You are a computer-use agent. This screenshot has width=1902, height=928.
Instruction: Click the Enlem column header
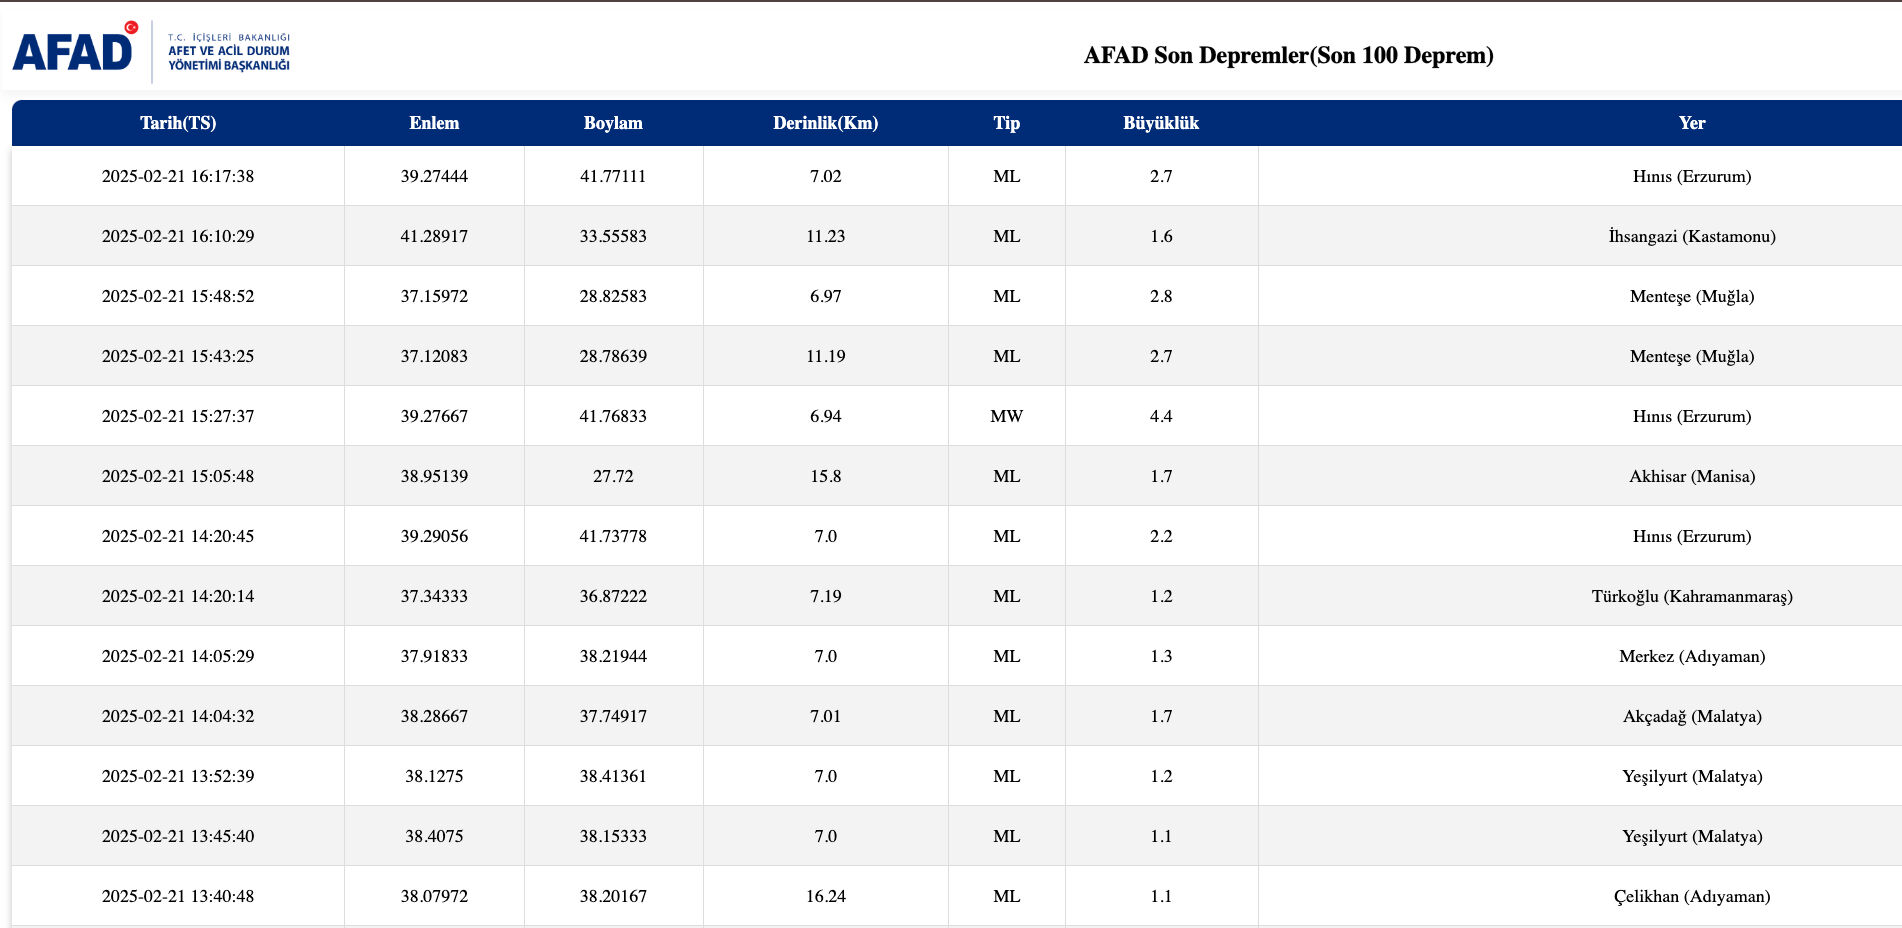click(434, 123)
